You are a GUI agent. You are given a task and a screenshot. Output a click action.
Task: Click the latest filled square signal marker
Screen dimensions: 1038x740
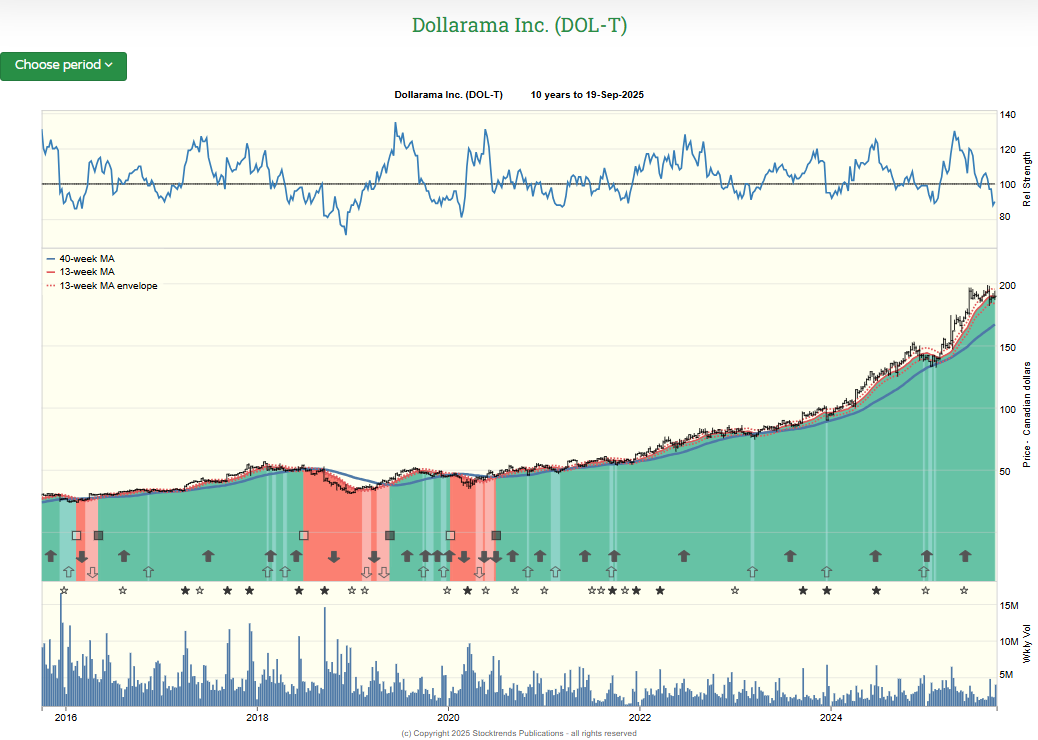[496, 535]
